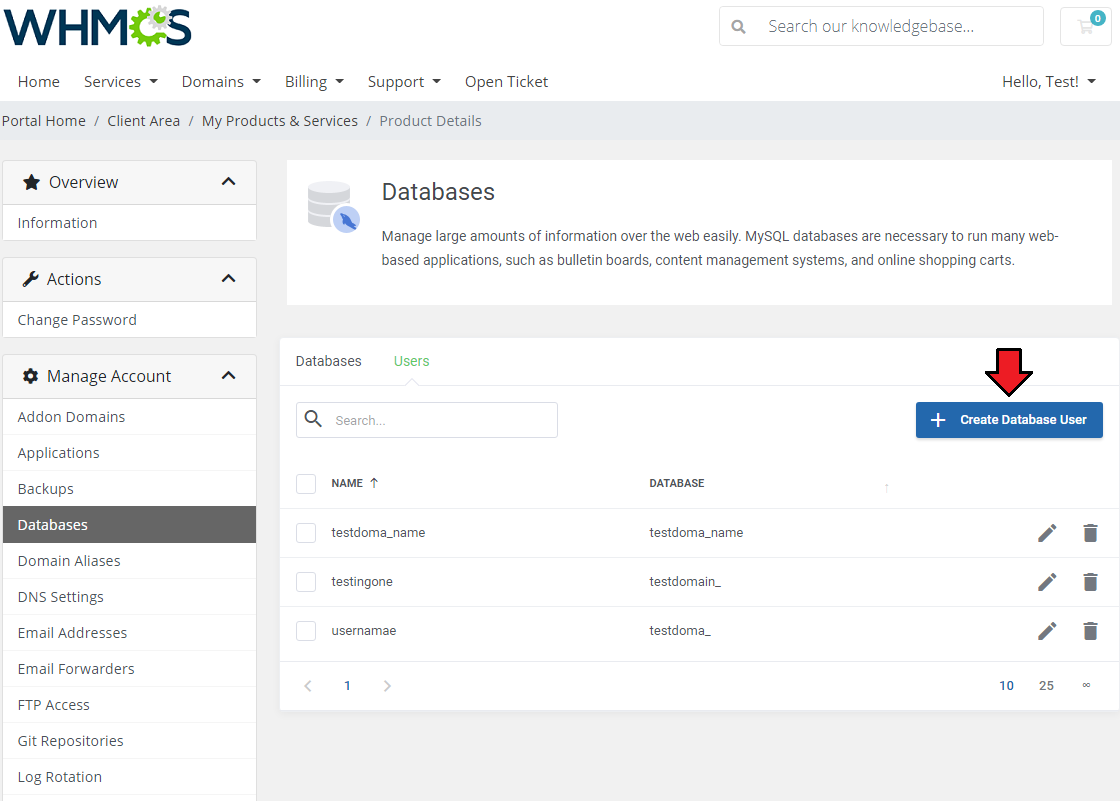This screenshot has height=801, width=1120.
Task: Open Backups in the sidebar
Action: (x=129, y=489)
